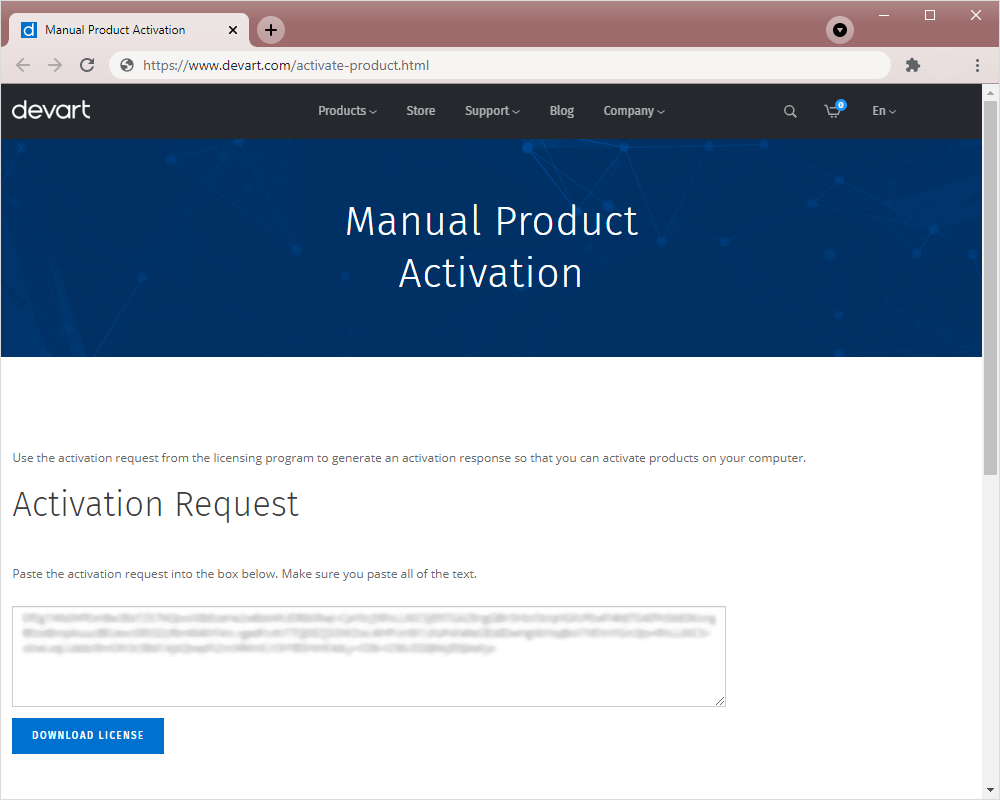Expand the Products menu
Viewport: 1000px width, 800px height.
348,111
